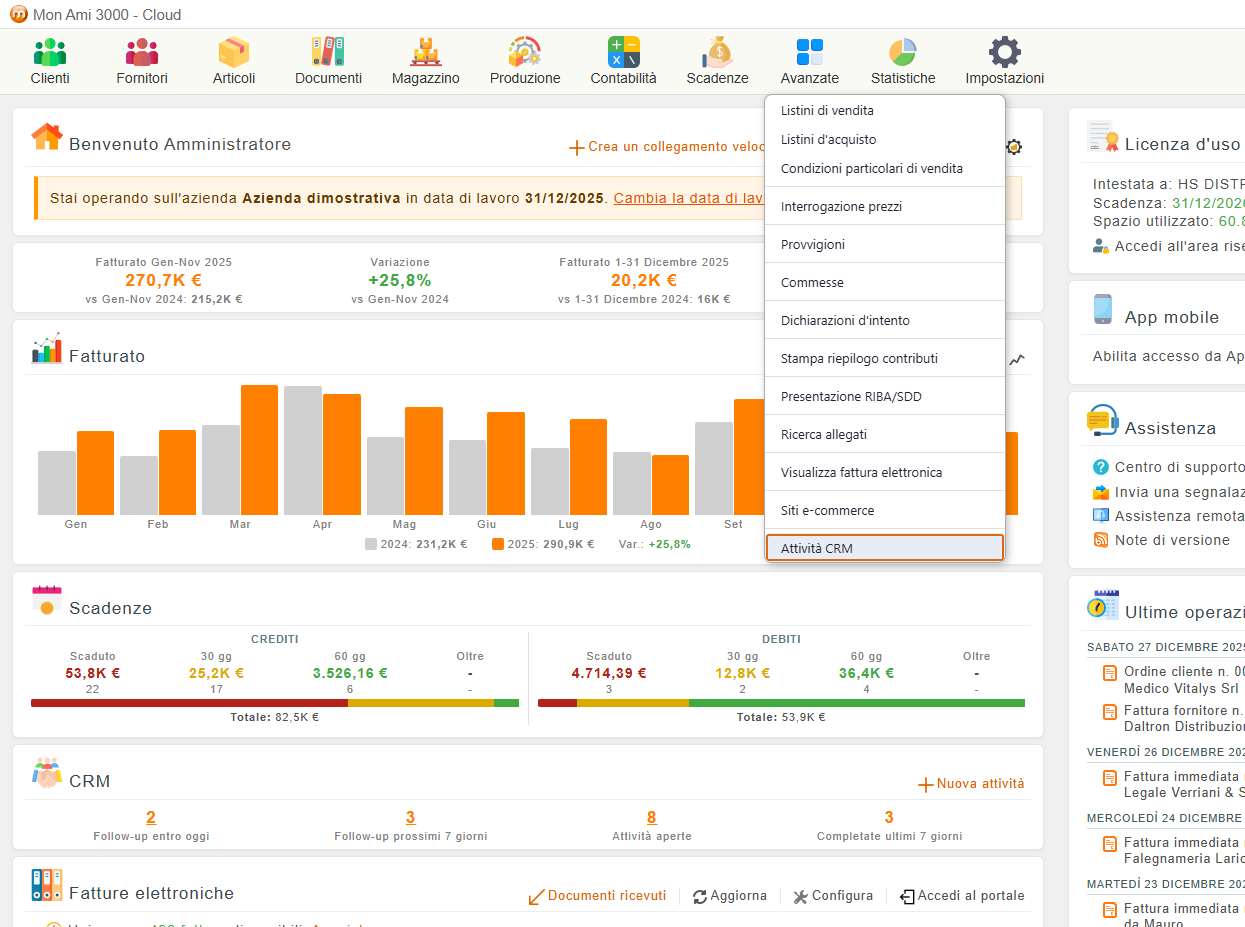Click Configura in Fatture elettroniche

833,896
